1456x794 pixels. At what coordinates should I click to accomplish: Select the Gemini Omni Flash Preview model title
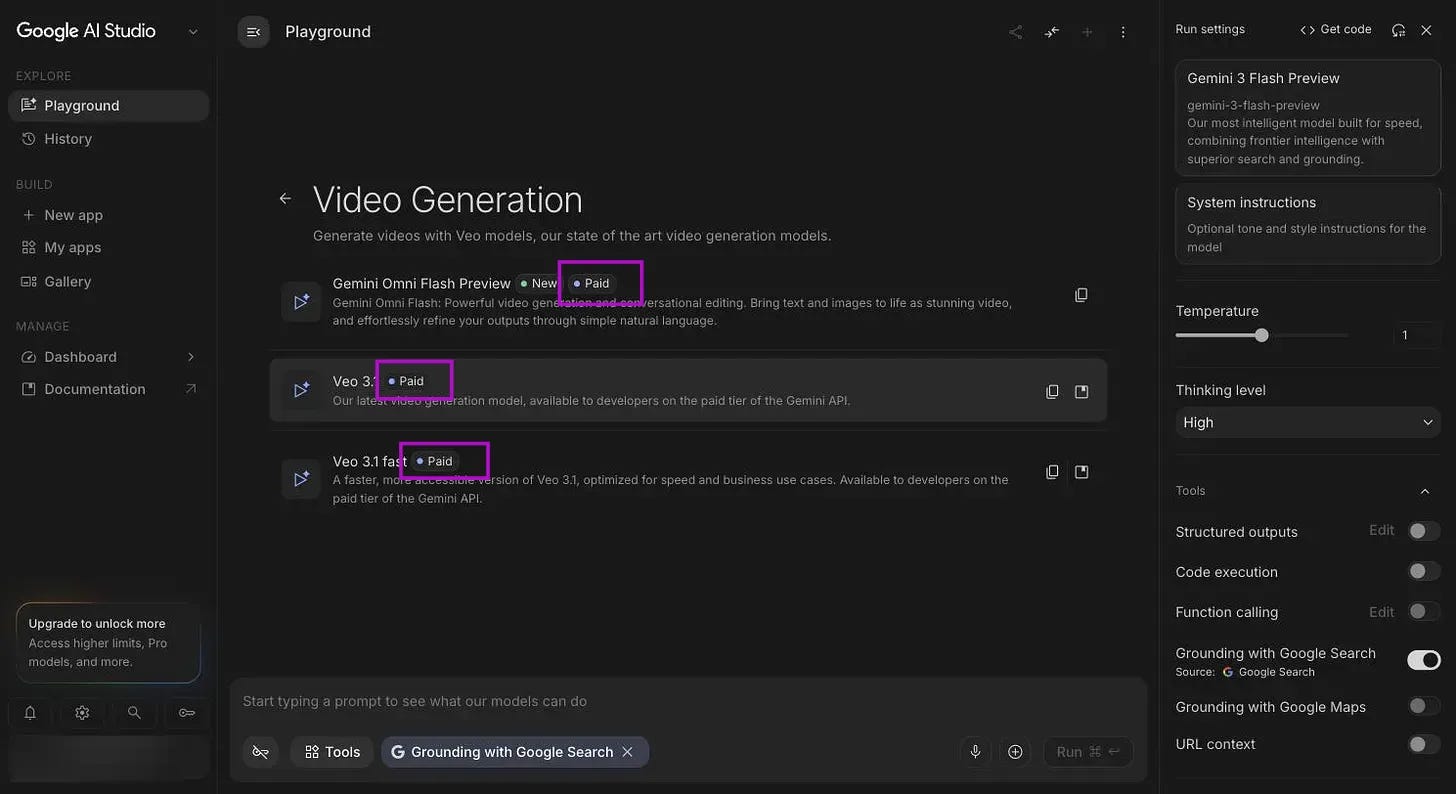pos(421,283)
